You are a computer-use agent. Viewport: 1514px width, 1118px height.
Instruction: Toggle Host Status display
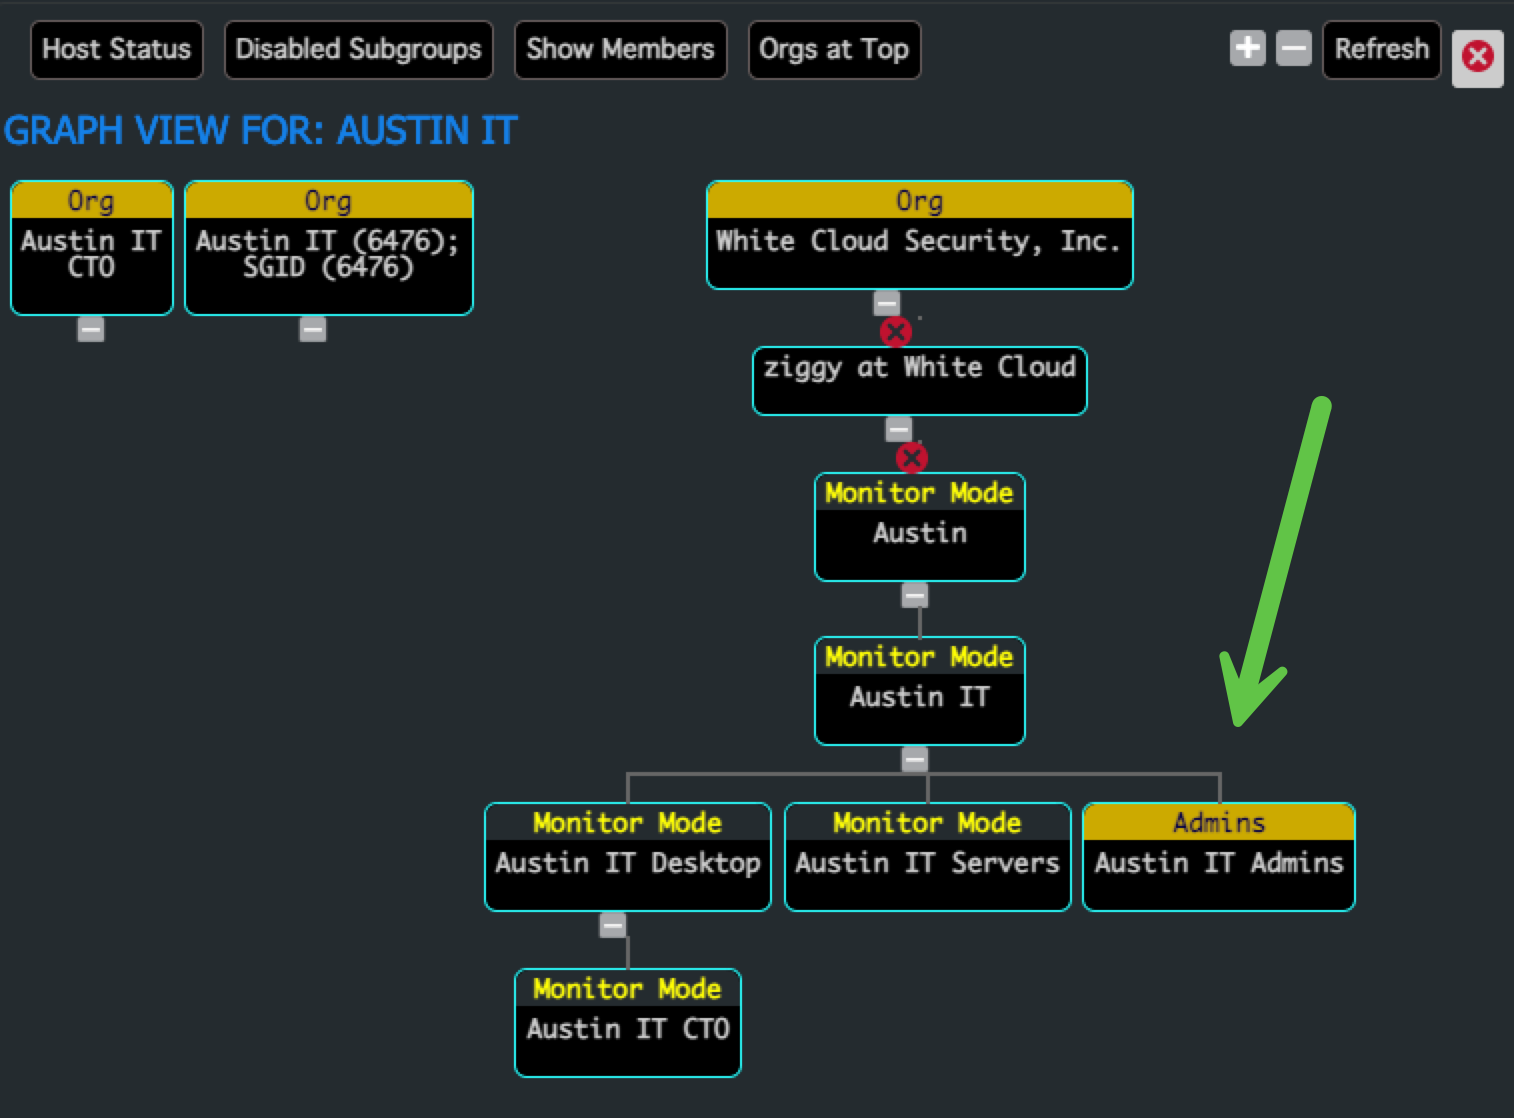pos(116,49)
